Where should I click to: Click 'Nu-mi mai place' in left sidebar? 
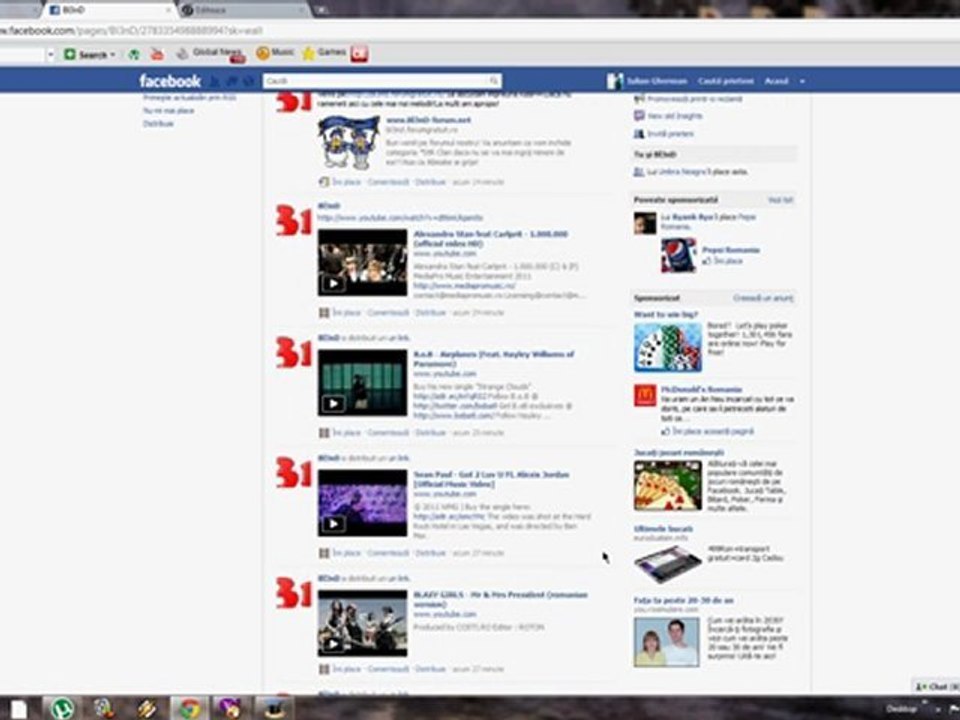[x=168, y=111]
